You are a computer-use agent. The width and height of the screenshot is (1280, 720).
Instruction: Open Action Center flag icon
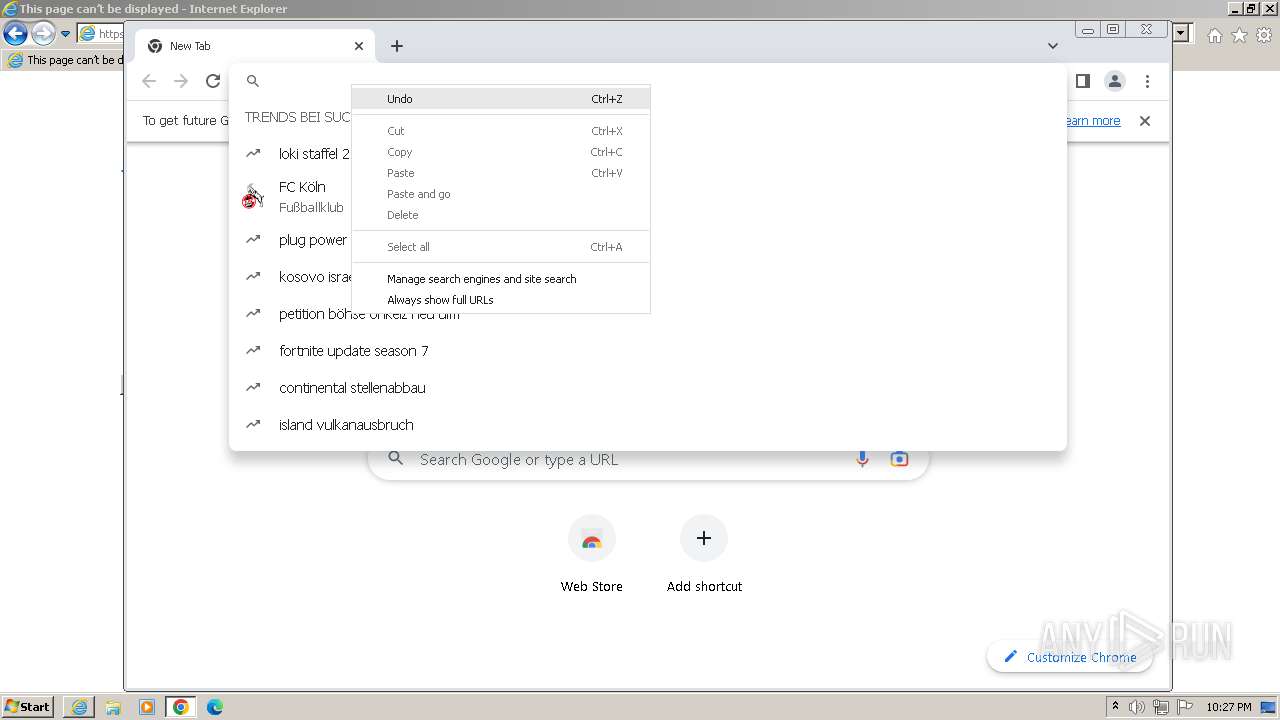pos(1185,707)
